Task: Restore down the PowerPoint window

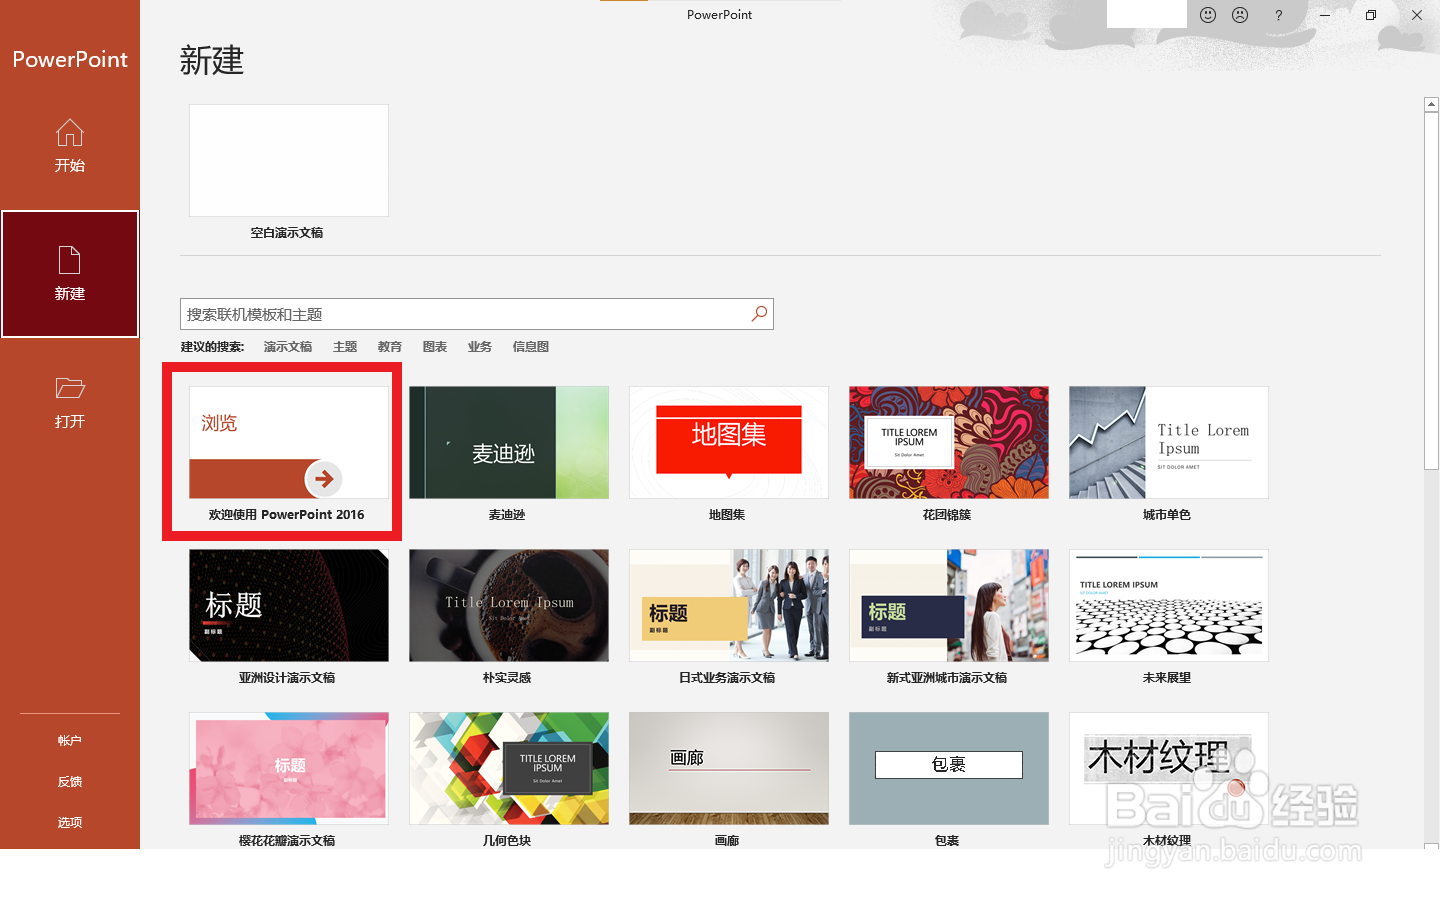Action: coord(1371,15)
